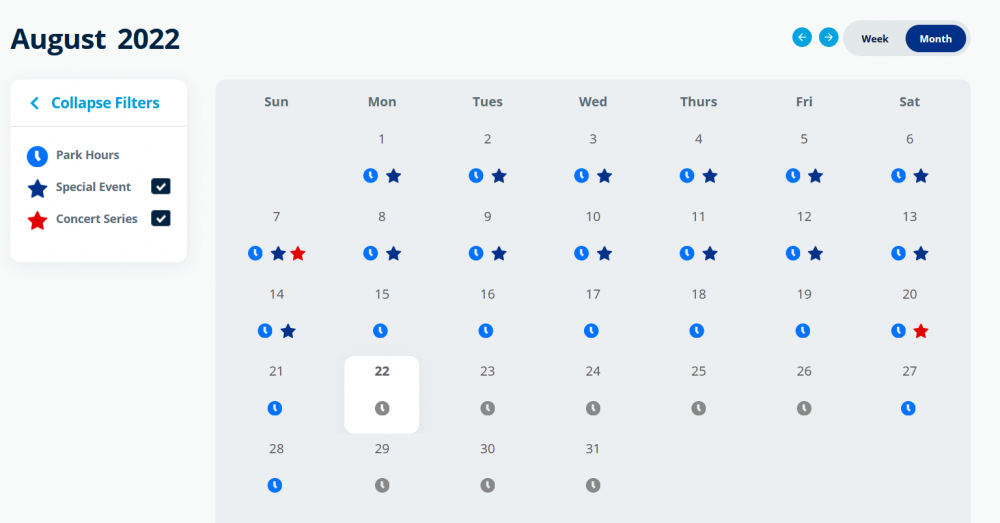
Task: Uncheck the Special Event filter checkbox
Action: click(x=161, y=187)
